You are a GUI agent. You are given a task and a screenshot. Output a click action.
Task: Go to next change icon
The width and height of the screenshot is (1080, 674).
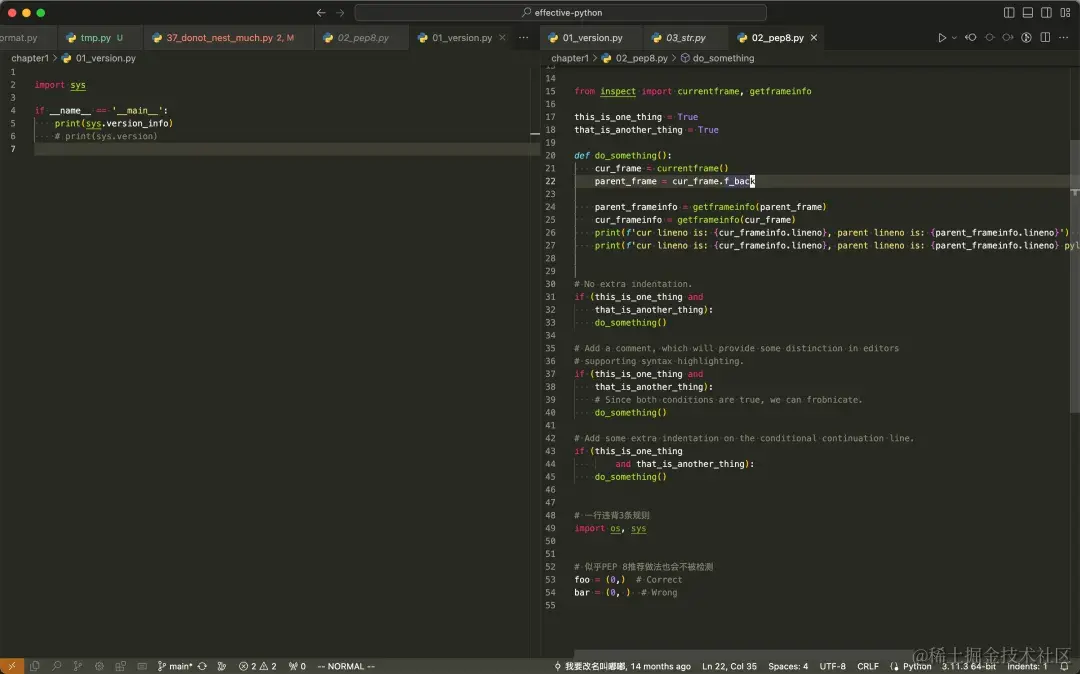(1008, 38)
